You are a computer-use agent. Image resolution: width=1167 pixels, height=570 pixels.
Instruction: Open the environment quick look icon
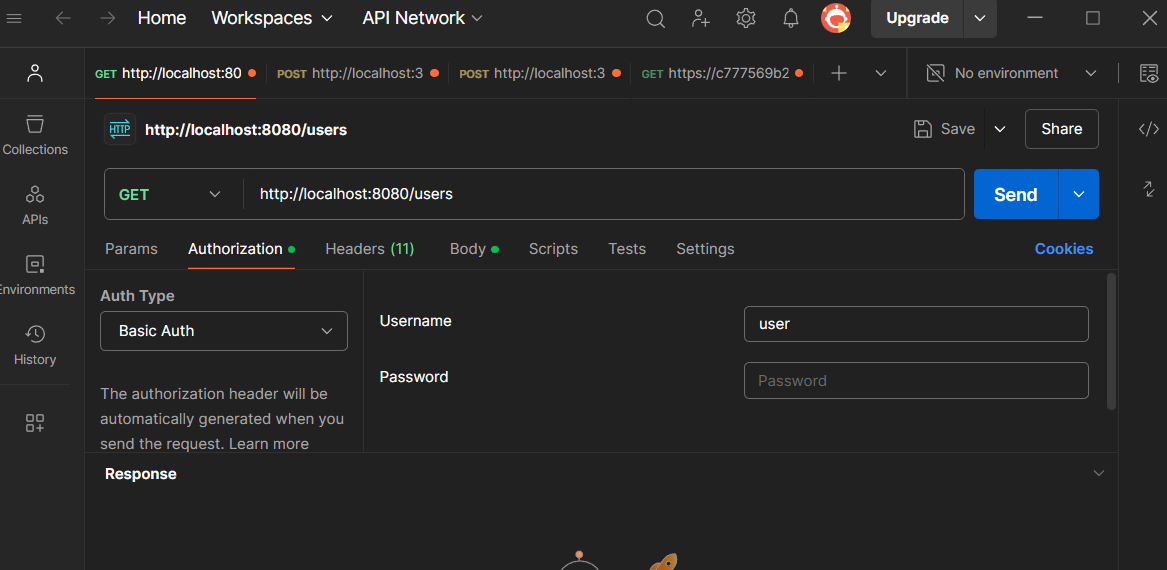[1149, 73]
